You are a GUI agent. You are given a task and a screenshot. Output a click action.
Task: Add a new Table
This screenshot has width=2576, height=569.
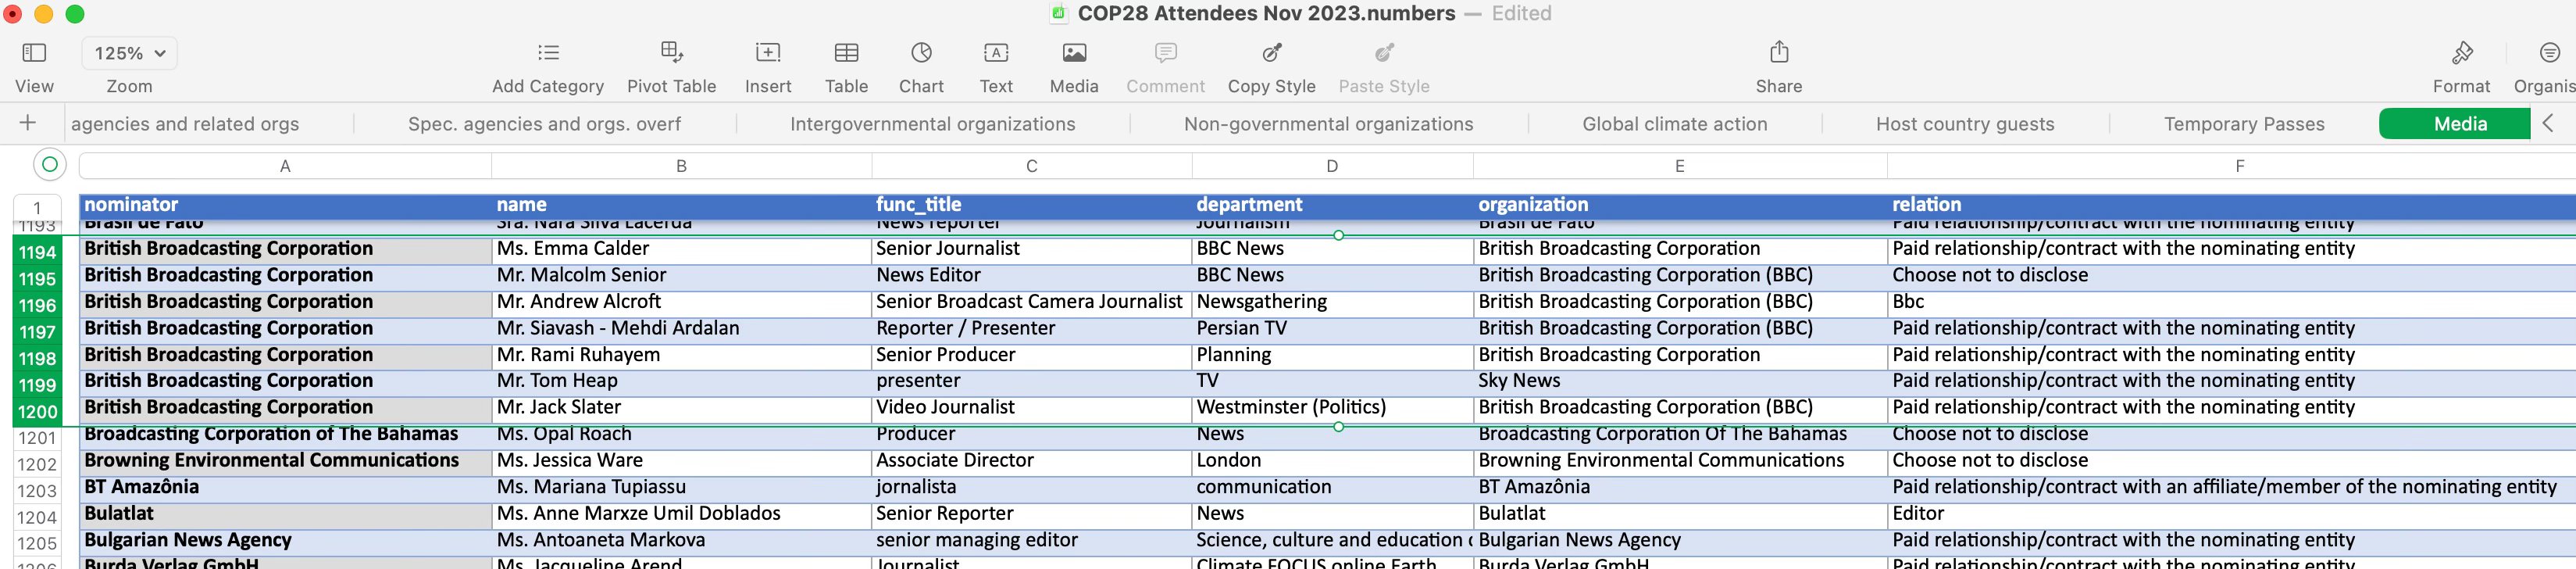846,53
